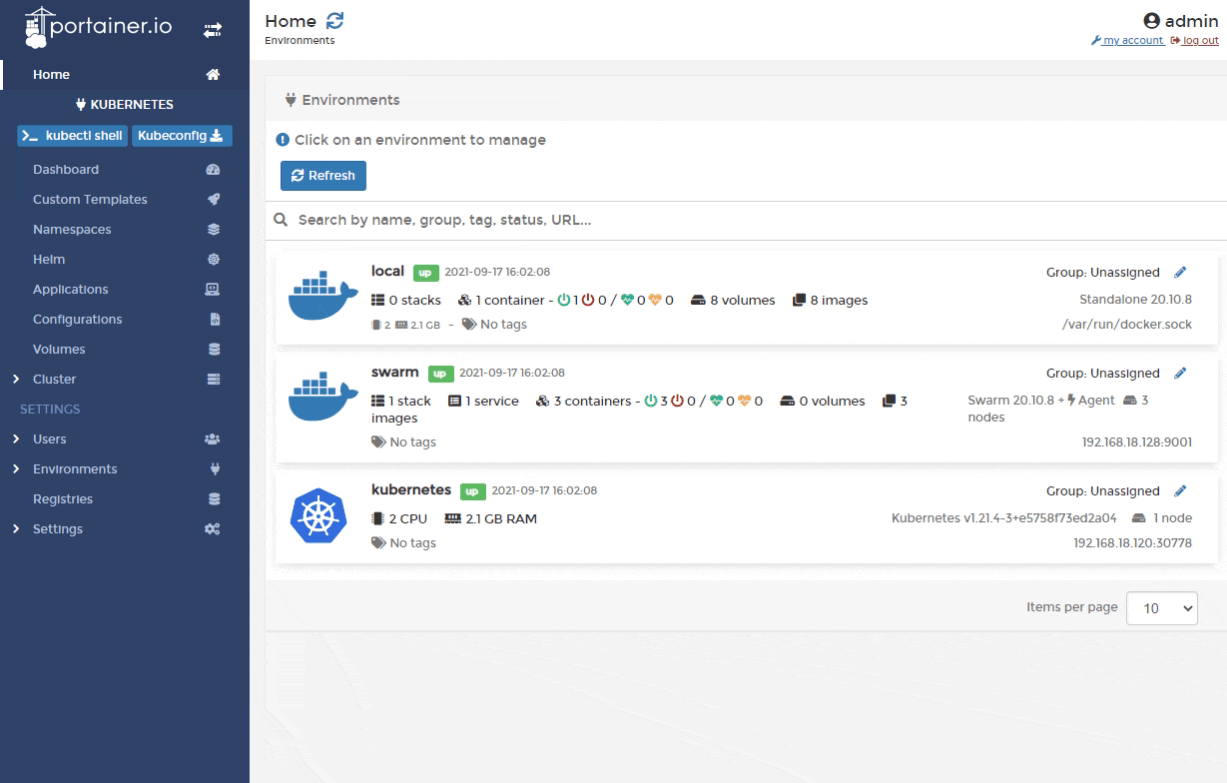Launch the kubectl shell button

(x=73, y=136)
